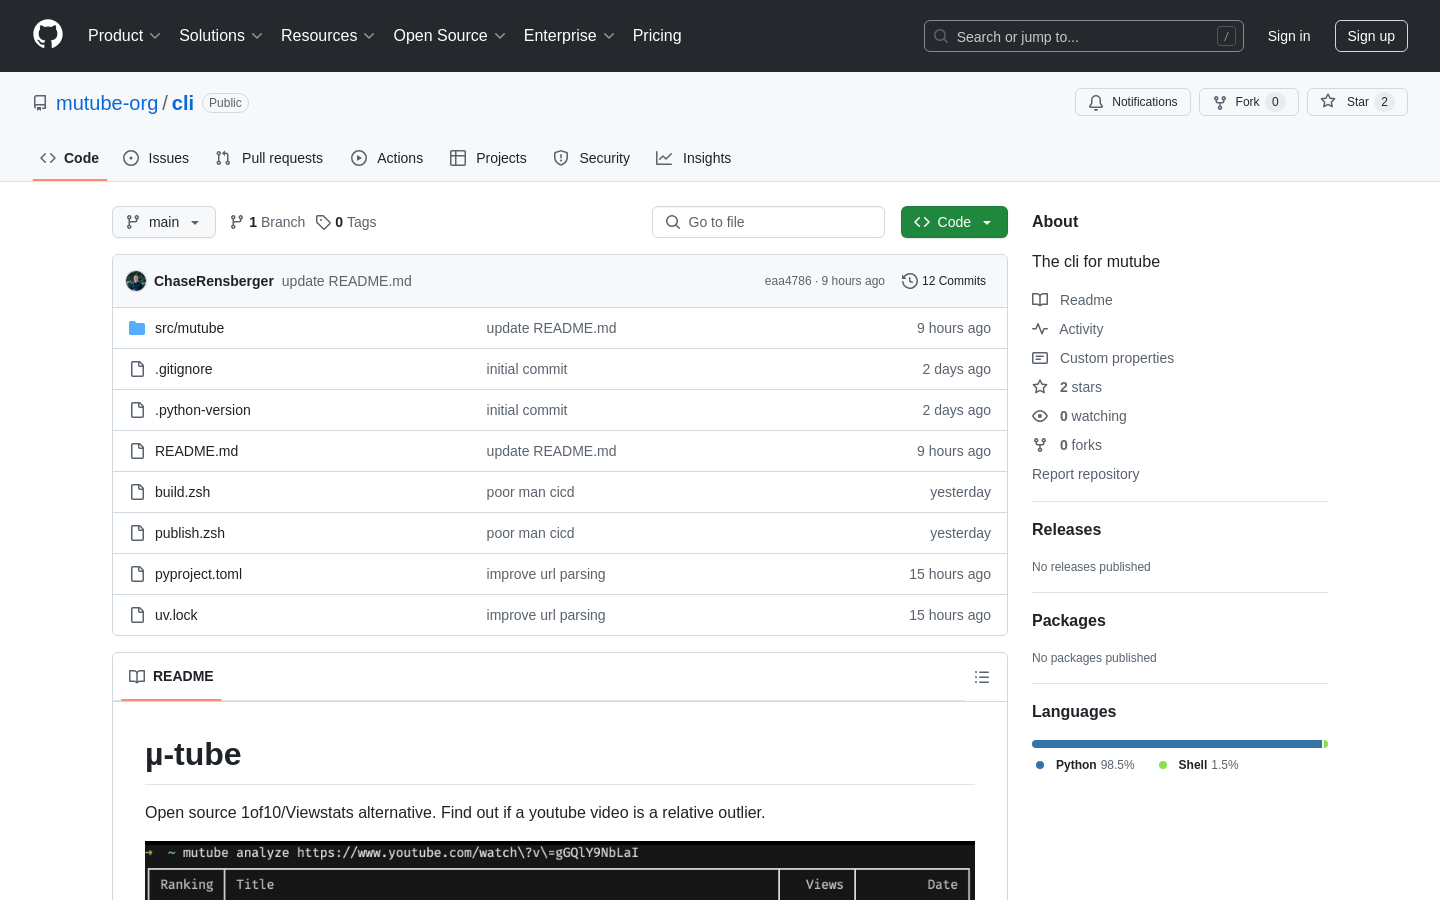Image resolution: width=1440 pixels, height=900 pixels.
Task: Click the Shell green color dot
Action: point(1163,765)
